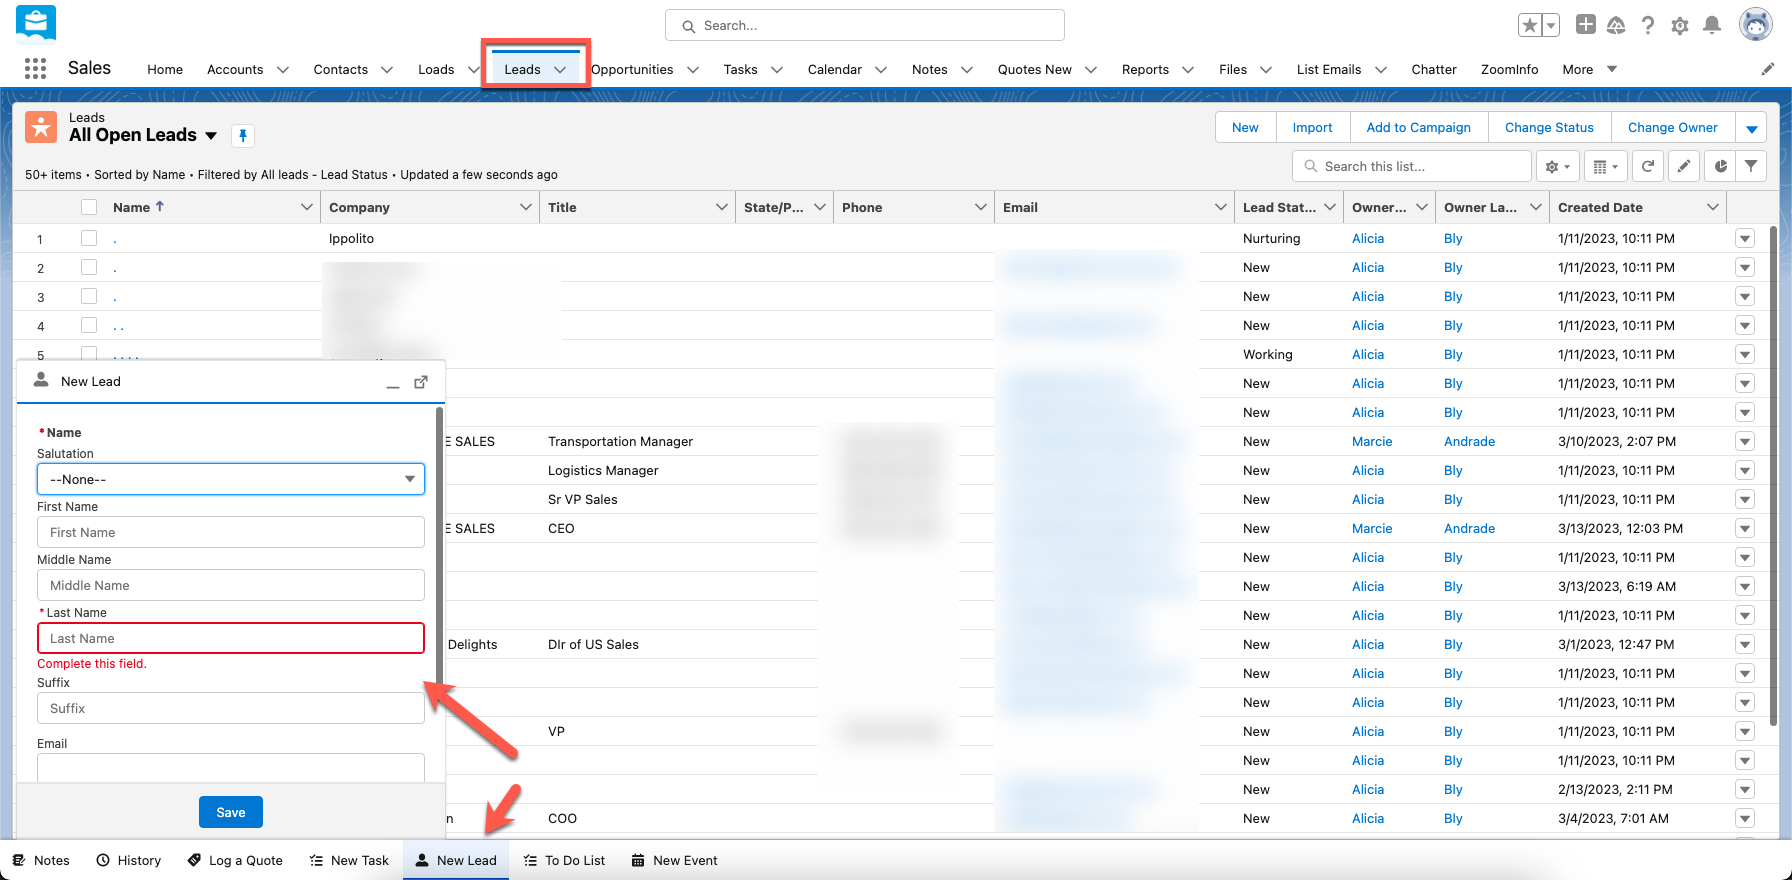Open To Do List utility item
This screenshot has height=880, width=1792.
click(x=565, y=860)
